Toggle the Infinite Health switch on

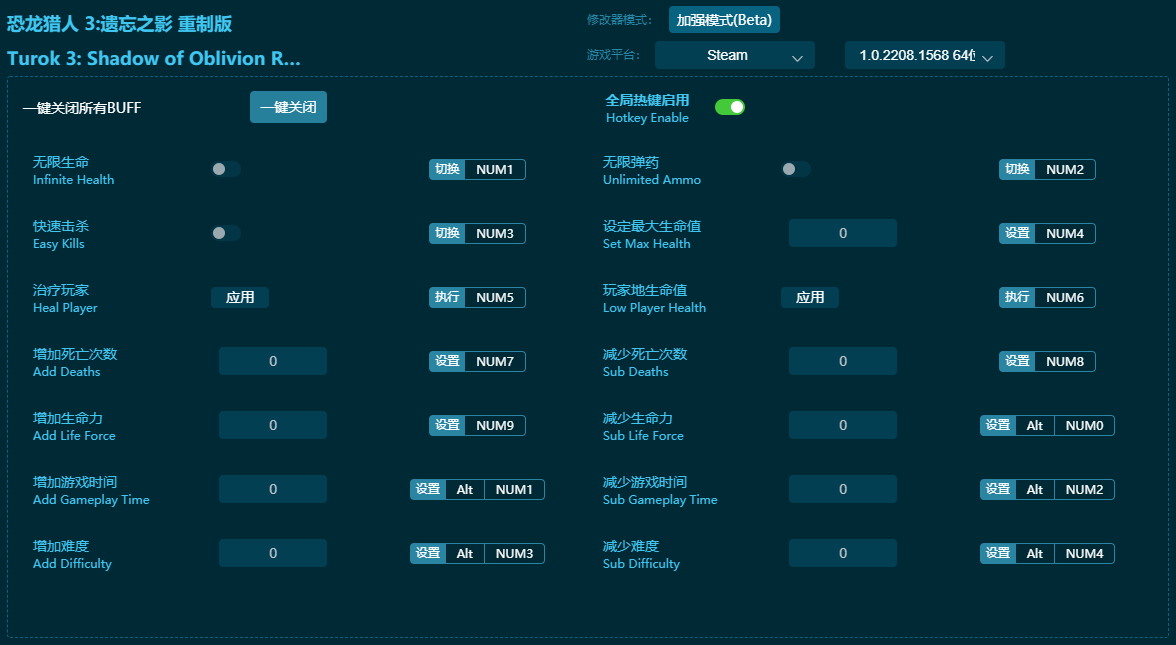(225, 168)
